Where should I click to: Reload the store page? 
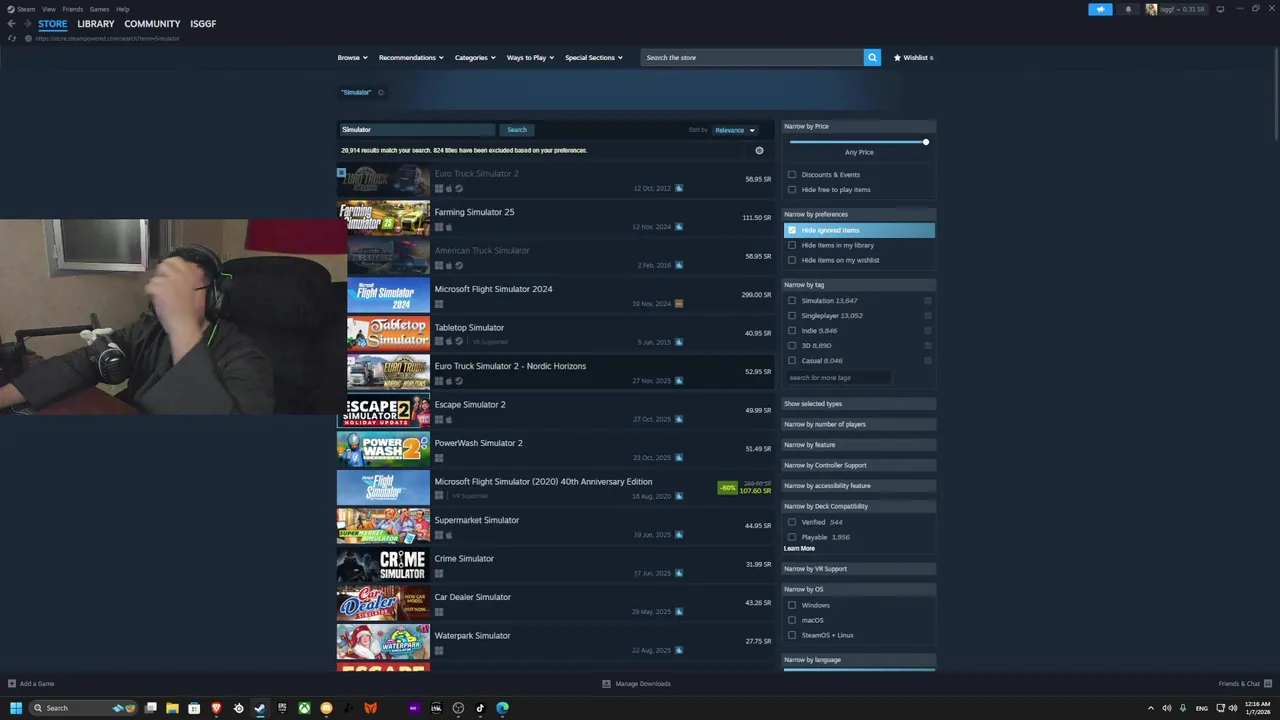click(x=12, y=38)
